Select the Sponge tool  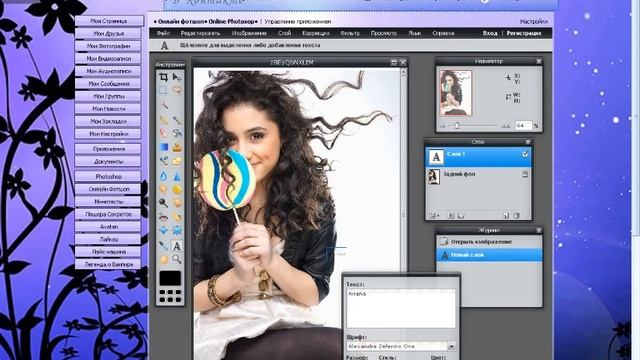coord(177,189)
